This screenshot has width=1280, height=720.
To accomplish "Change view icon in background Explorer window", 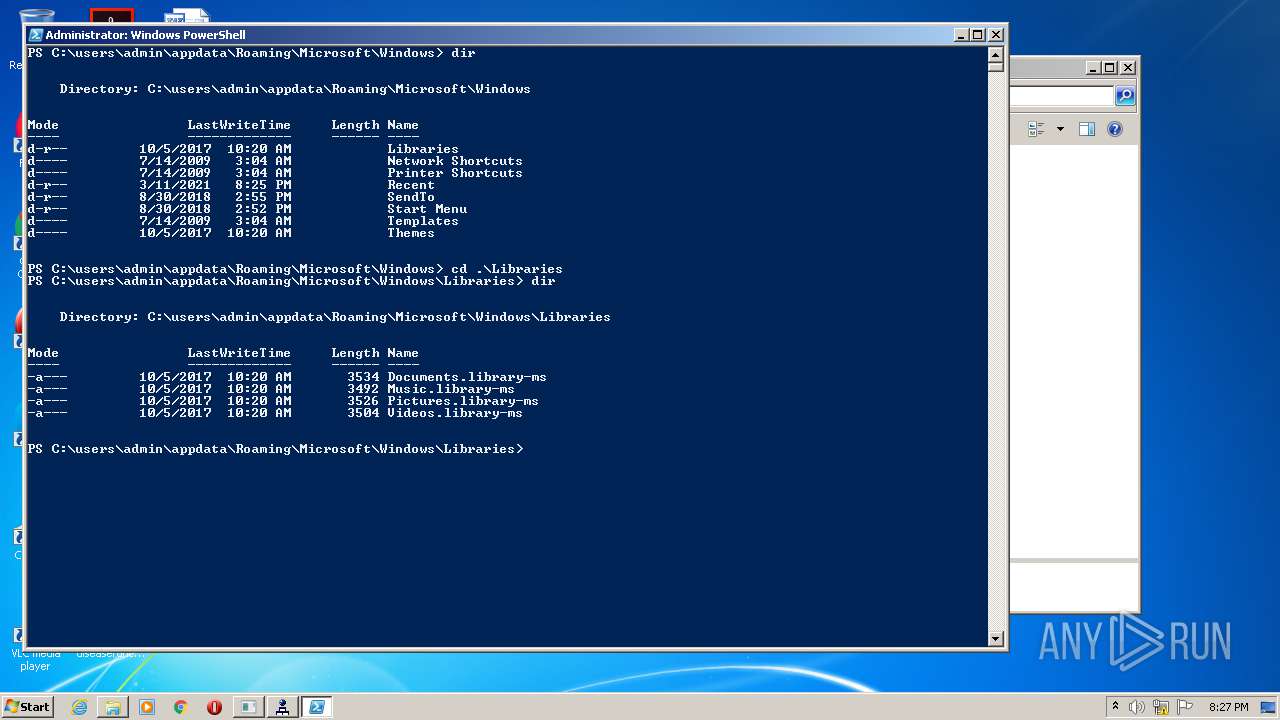I will pos(1036,129).
